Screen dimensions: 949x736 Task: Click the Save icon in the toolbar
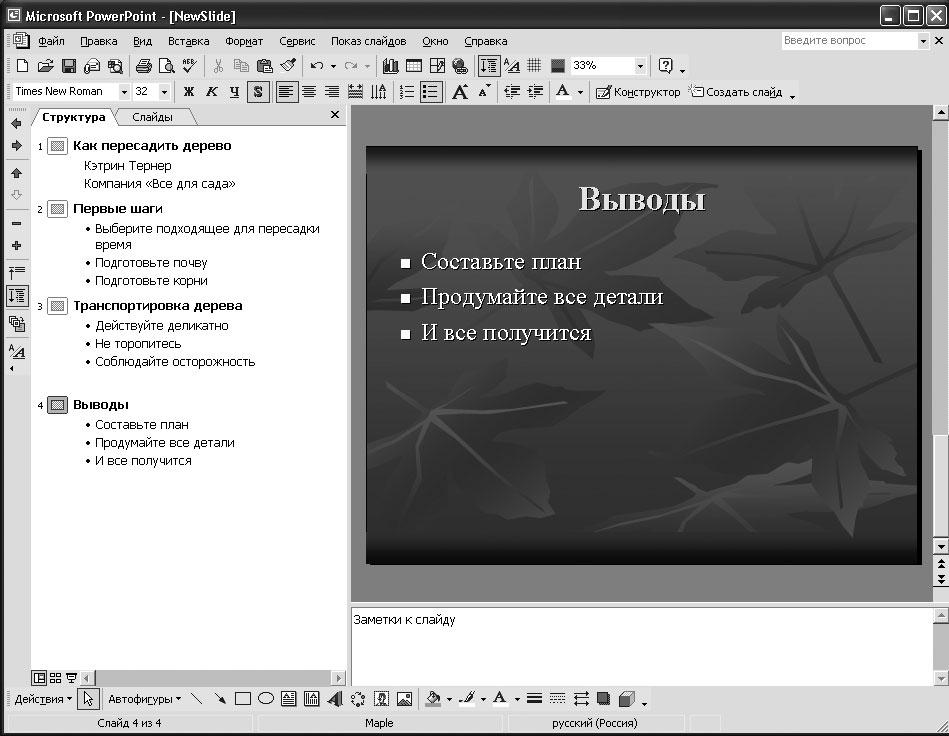click(x=69, y=66)
